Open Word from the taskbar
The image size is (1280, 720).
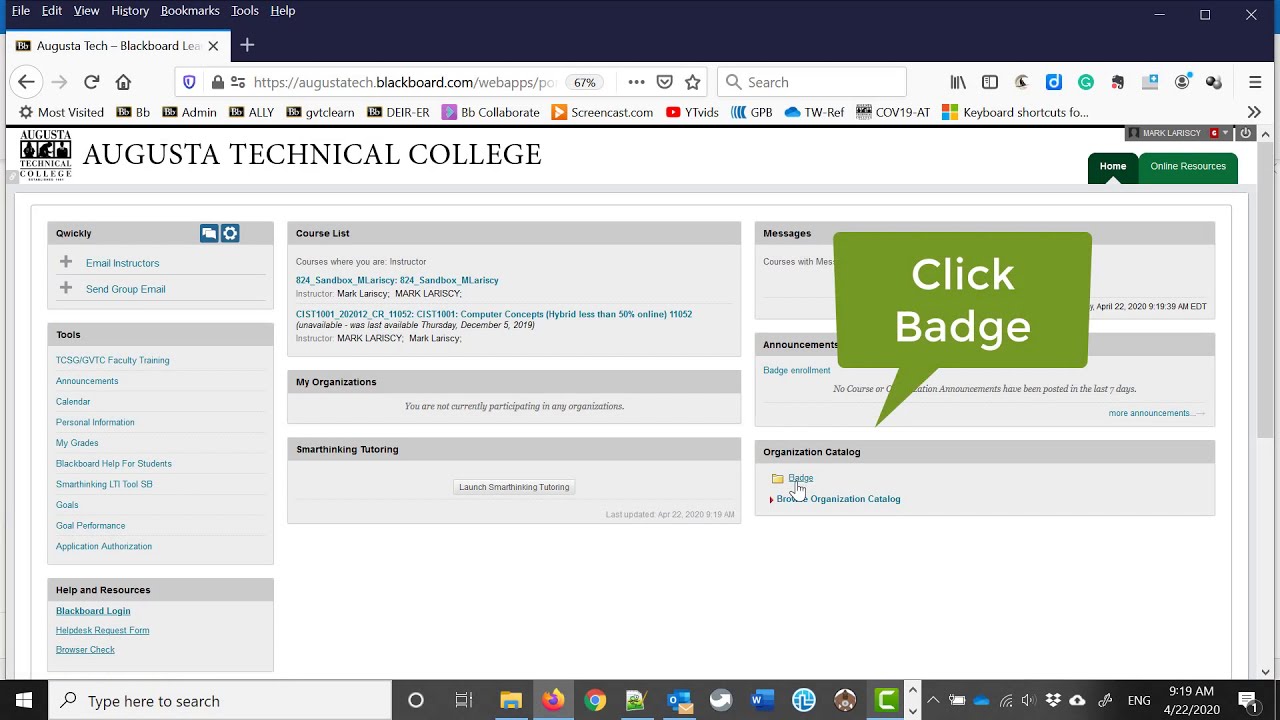tap(763, 700)
